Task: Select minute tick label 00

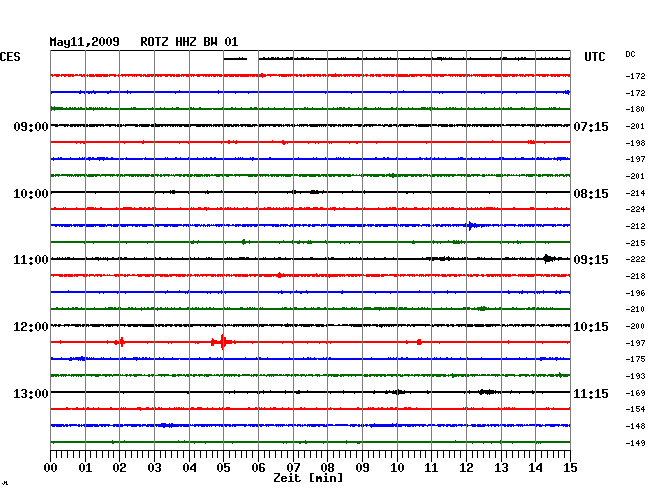Action: point(51,468)
